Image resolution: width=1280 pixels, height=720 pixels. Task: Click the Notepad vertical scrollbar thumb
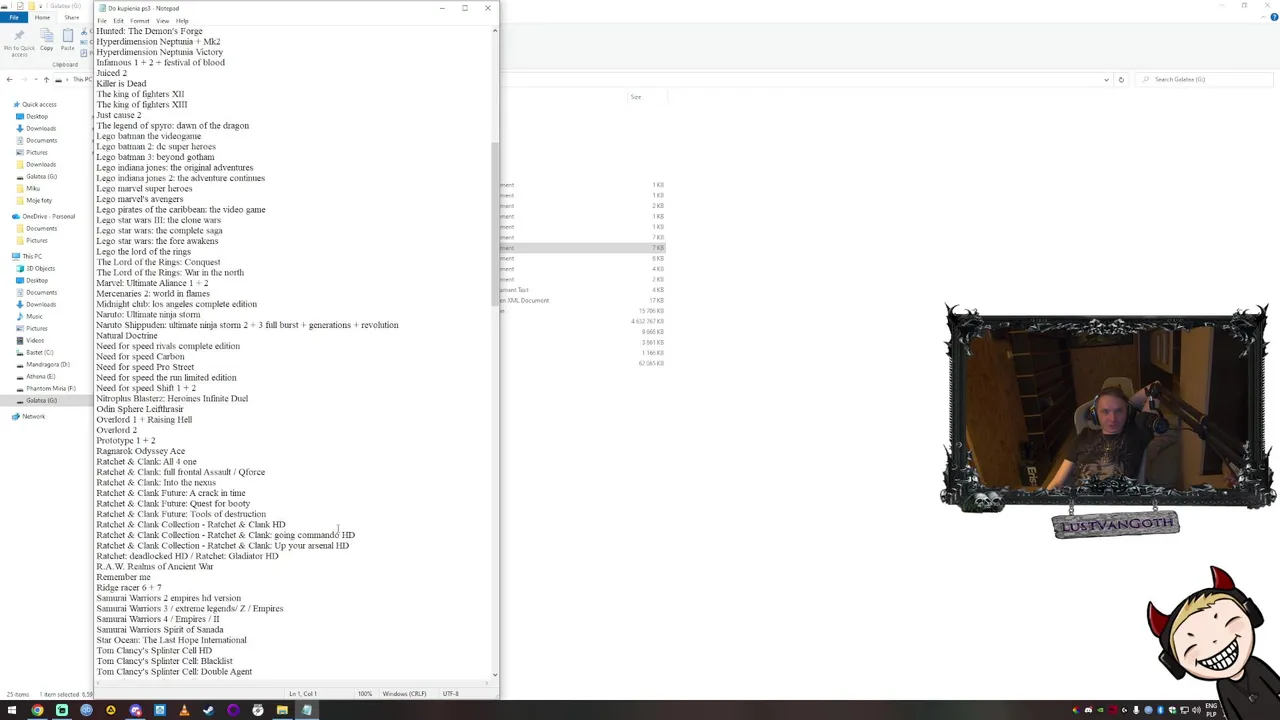tap(494, 222)
